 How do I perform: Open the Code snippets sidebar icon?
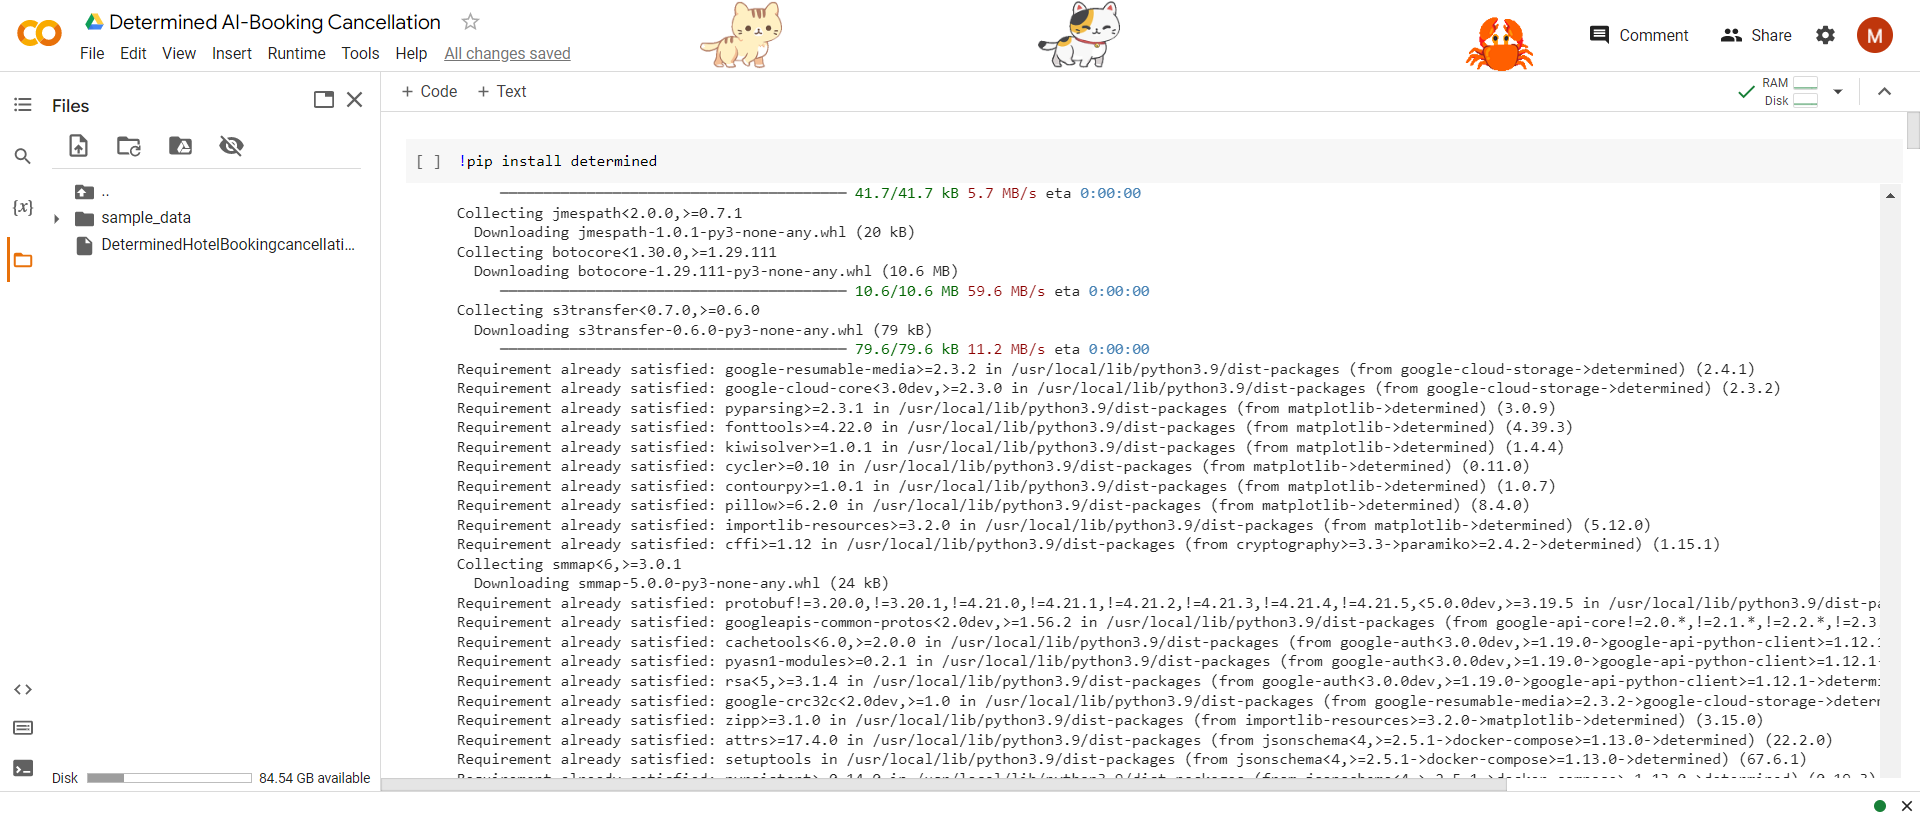point(23,689)
